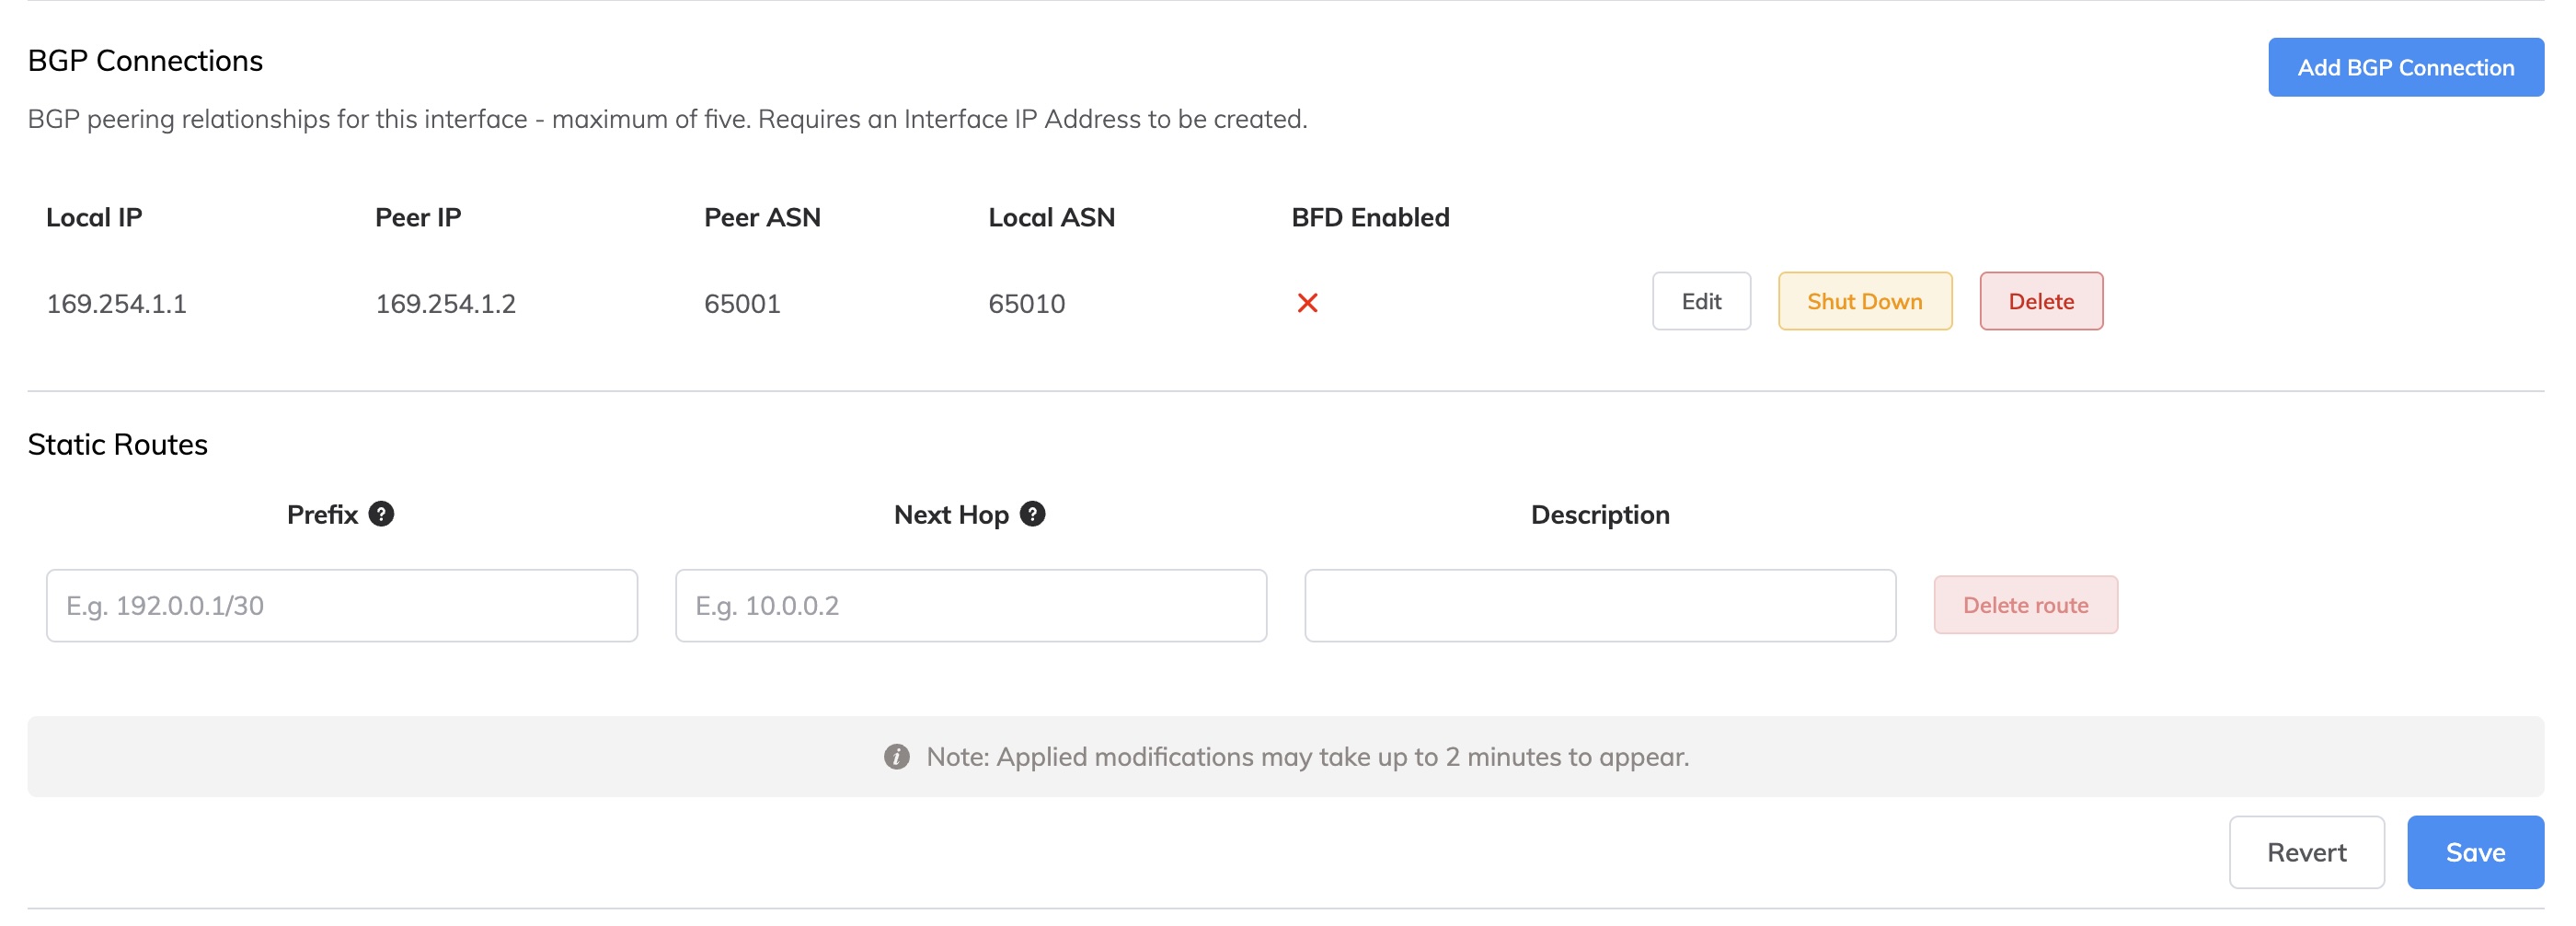Revert the unsaved changes

point(2305,852)
